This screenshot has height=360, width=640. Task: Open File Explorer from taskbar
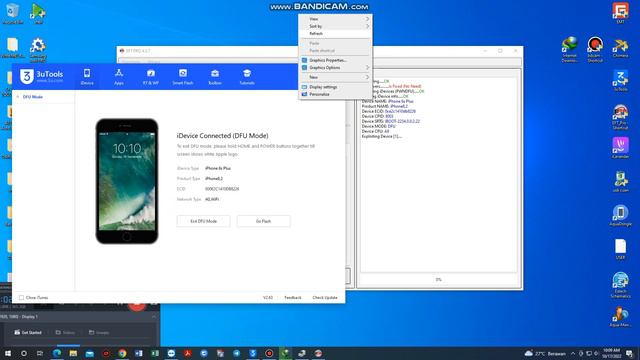tap(73, 353)
